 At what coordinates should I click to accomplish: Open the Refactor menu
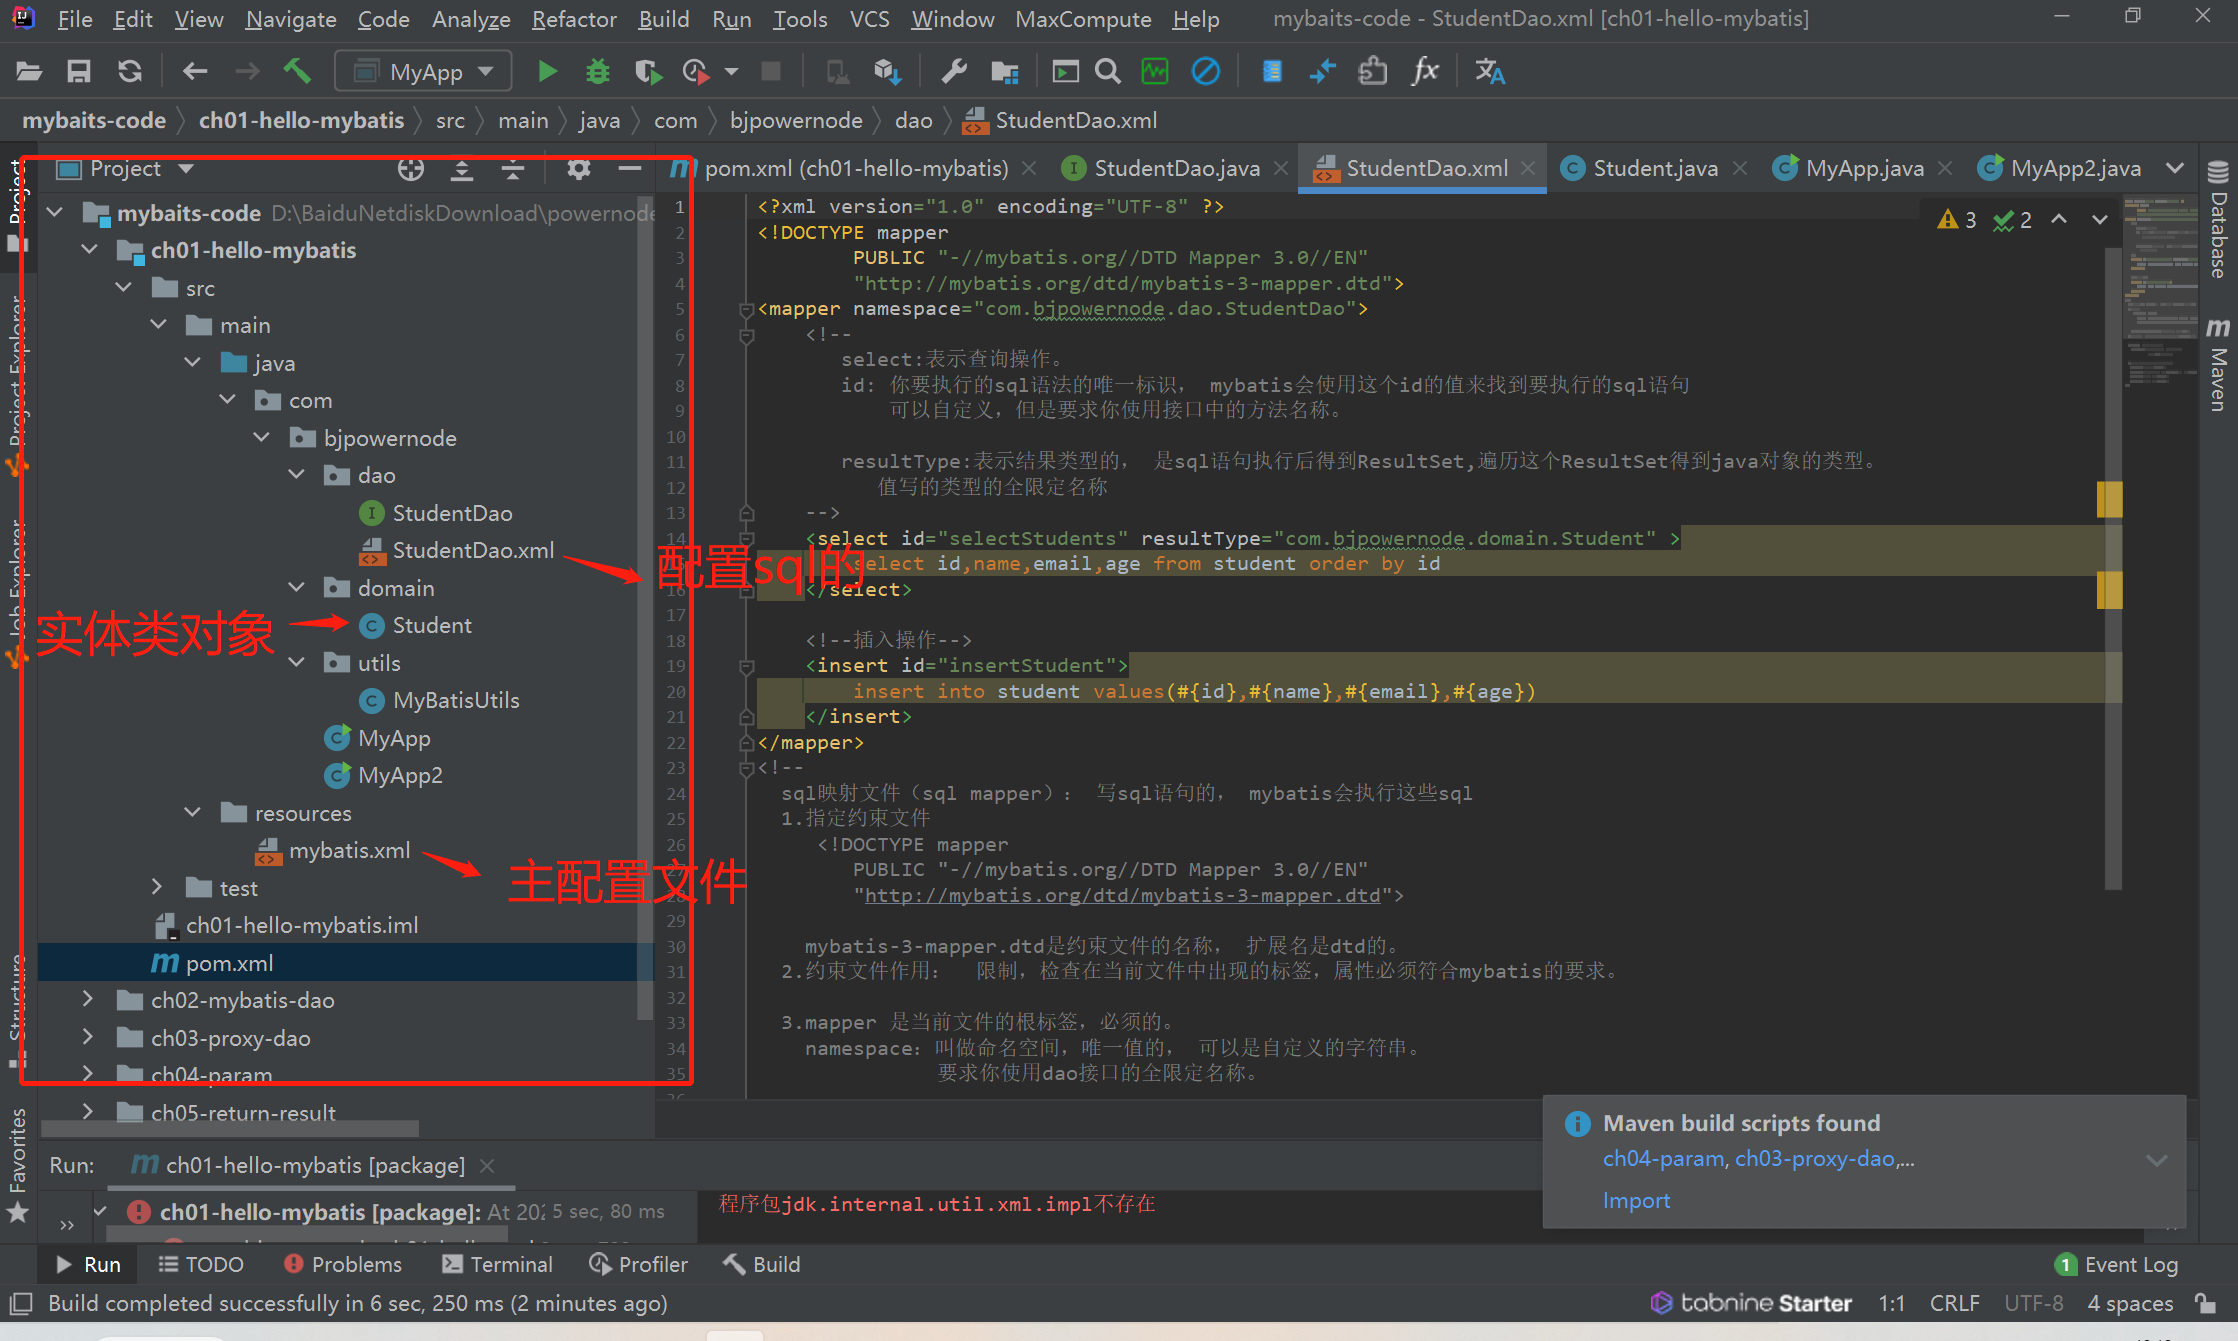tap(573, 19)
